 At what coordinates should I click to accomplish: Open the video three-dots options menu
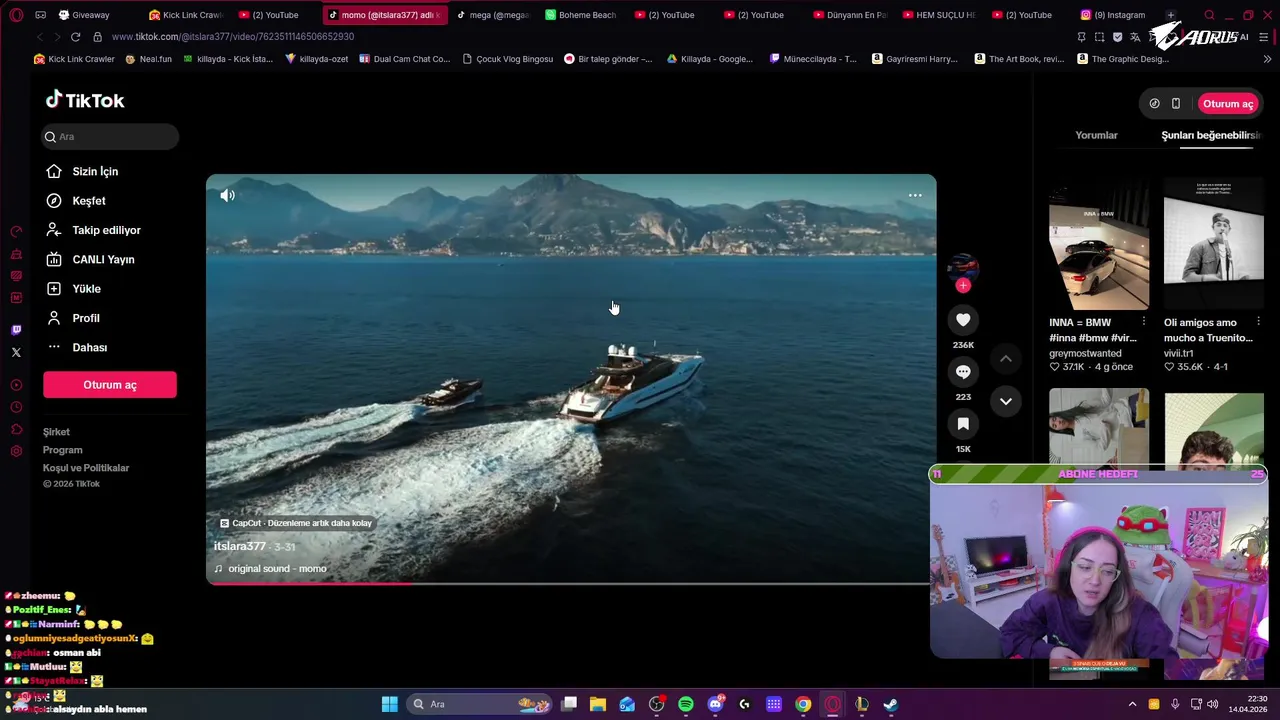[x=915, y=196]
